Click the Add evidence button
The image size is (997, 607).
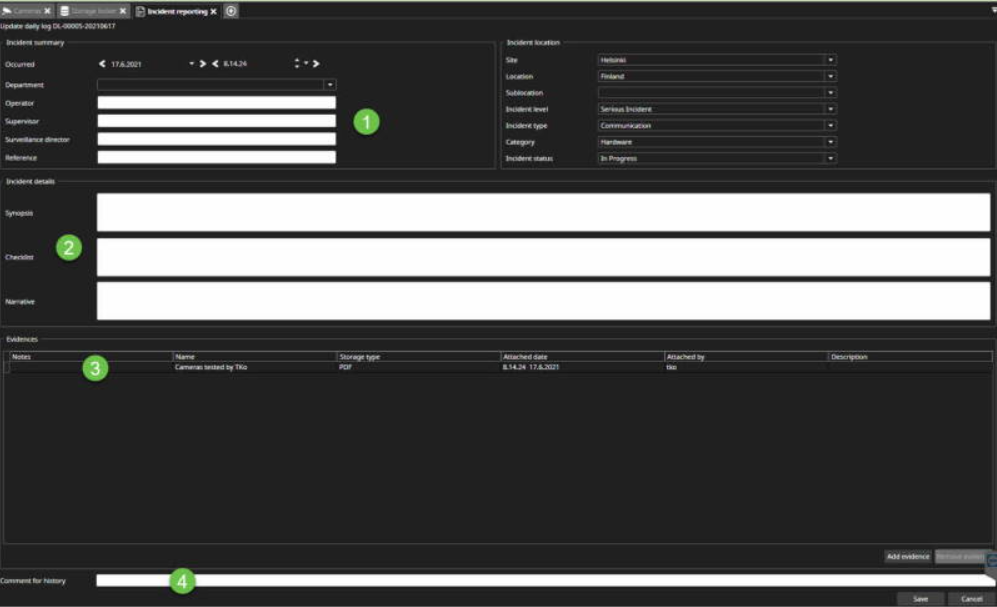pyautogui.click(x=908, y=556)
